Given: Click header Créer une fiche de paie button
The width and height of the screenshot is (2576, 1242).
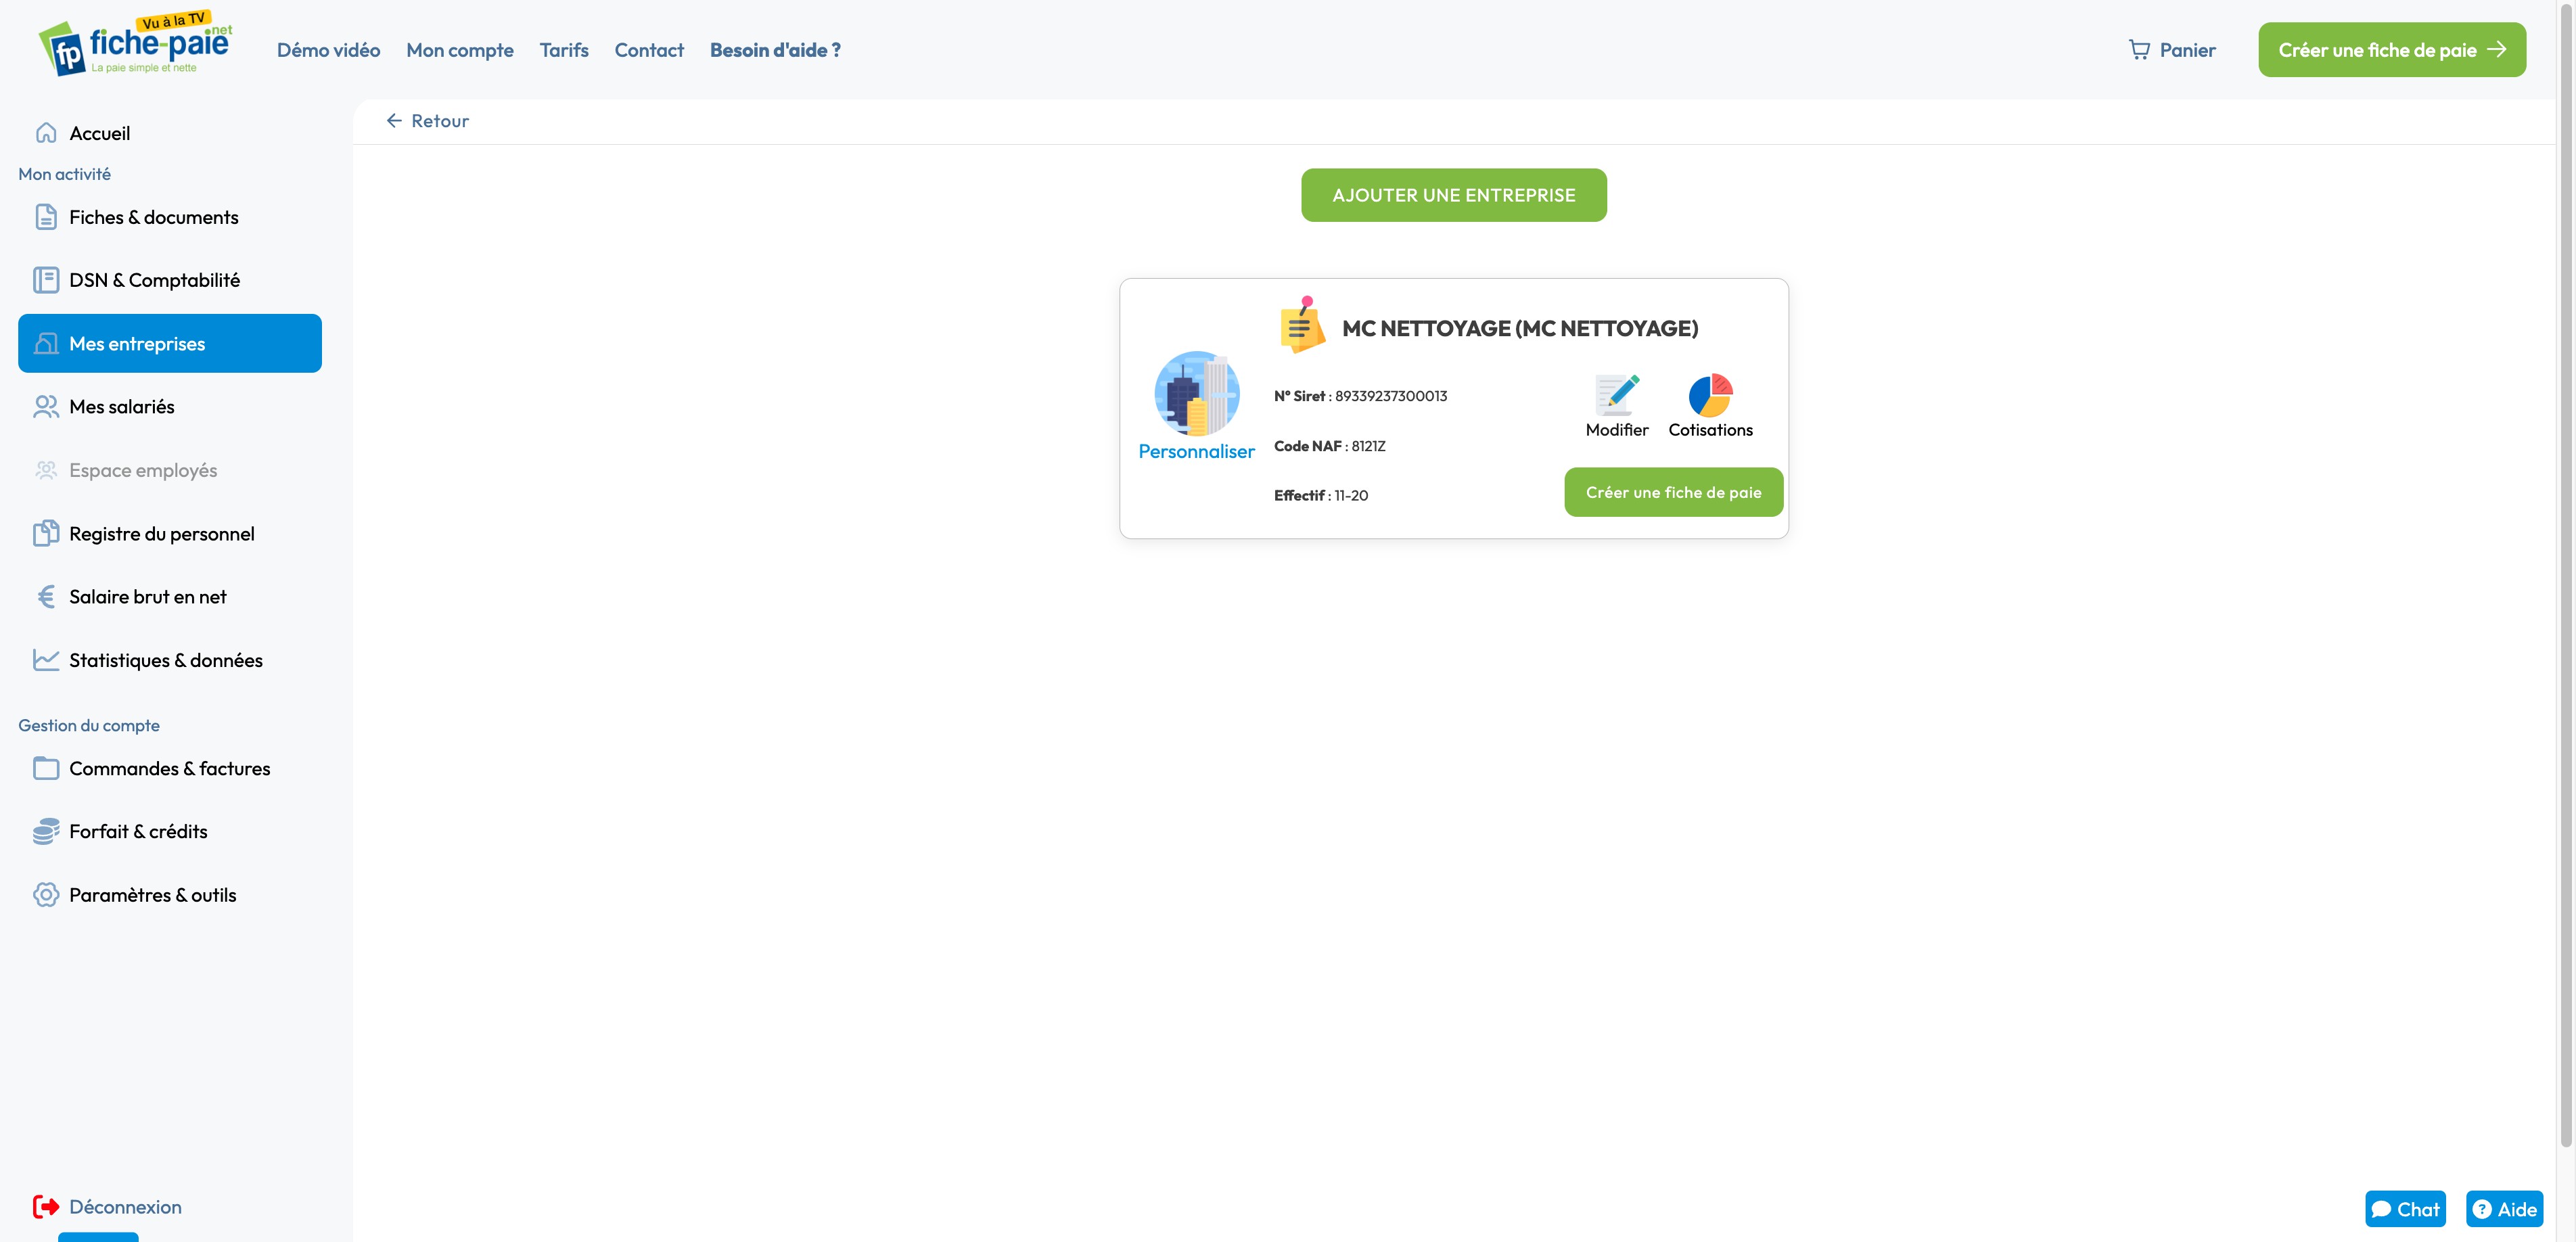Looking at the screenshot, I should point(2391,50).
